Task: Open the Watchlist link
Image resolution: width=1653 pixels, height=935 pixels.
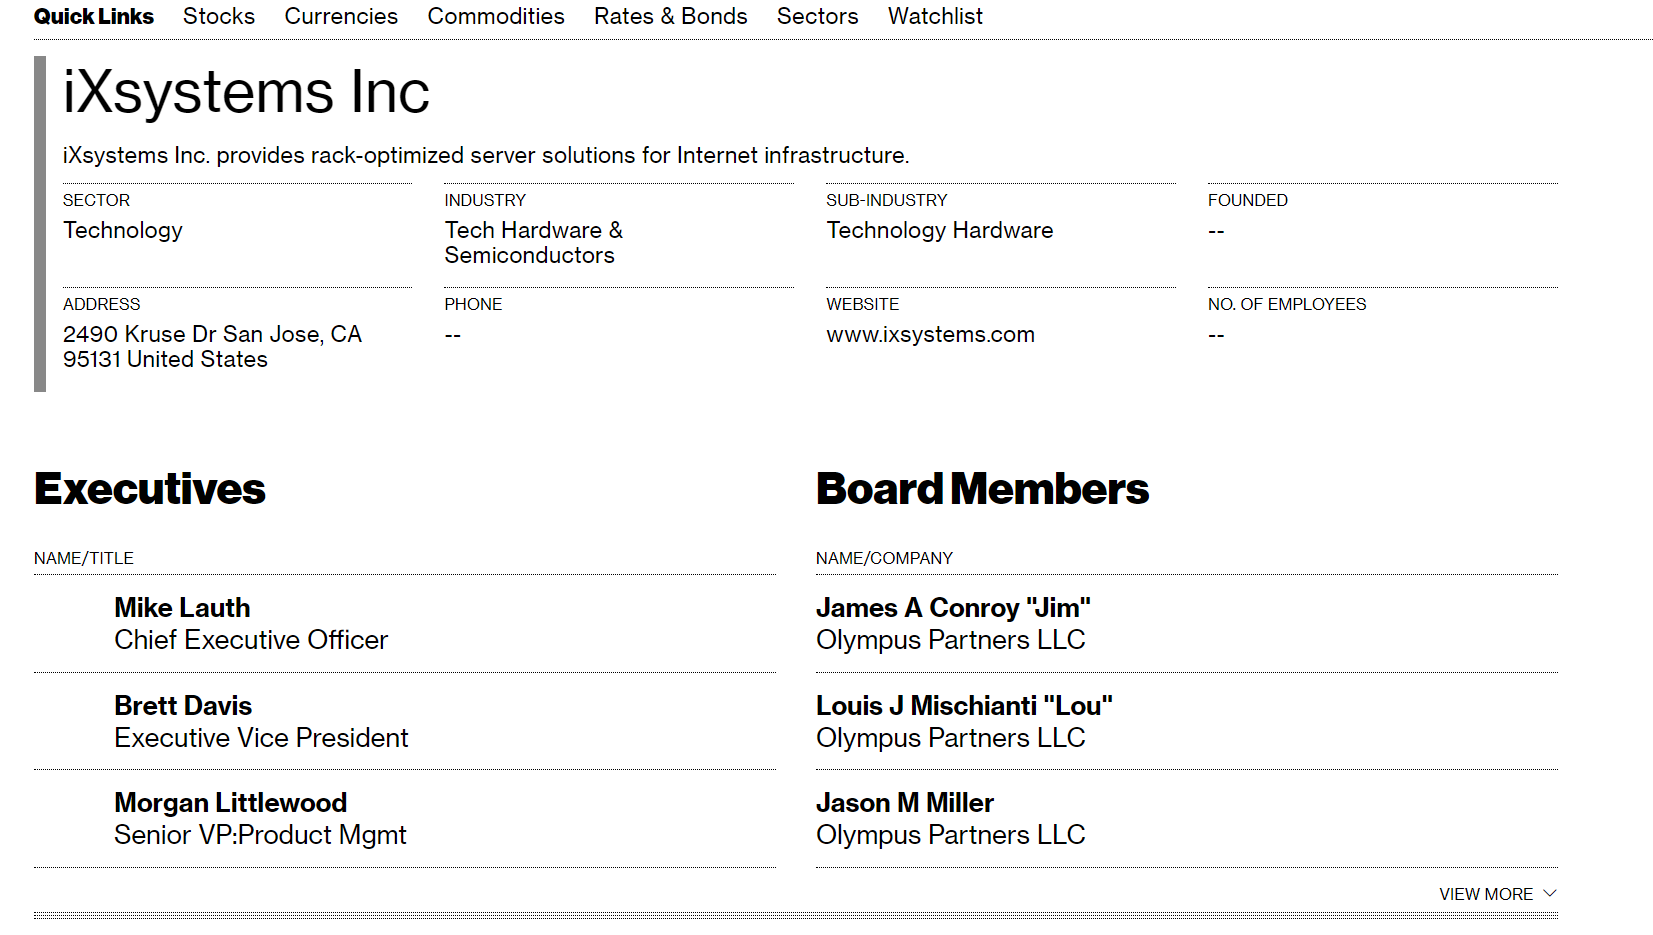Action: 935,16
